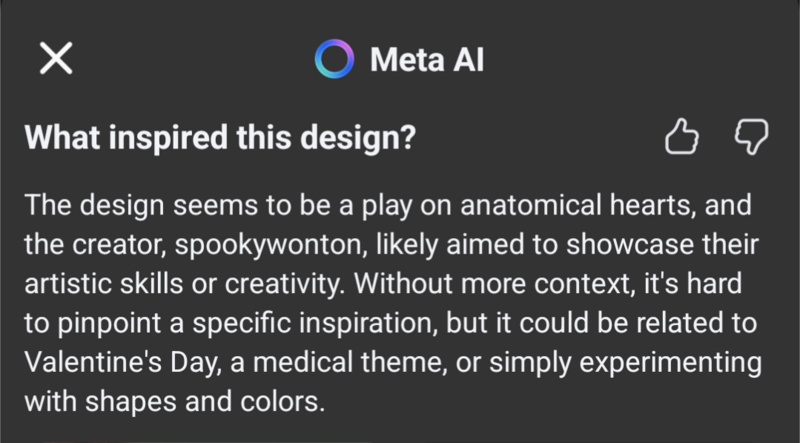The width and height of the screenshot is (800, 443).
Task: Click the creator name spookywonton
Action: click(268, 244)
